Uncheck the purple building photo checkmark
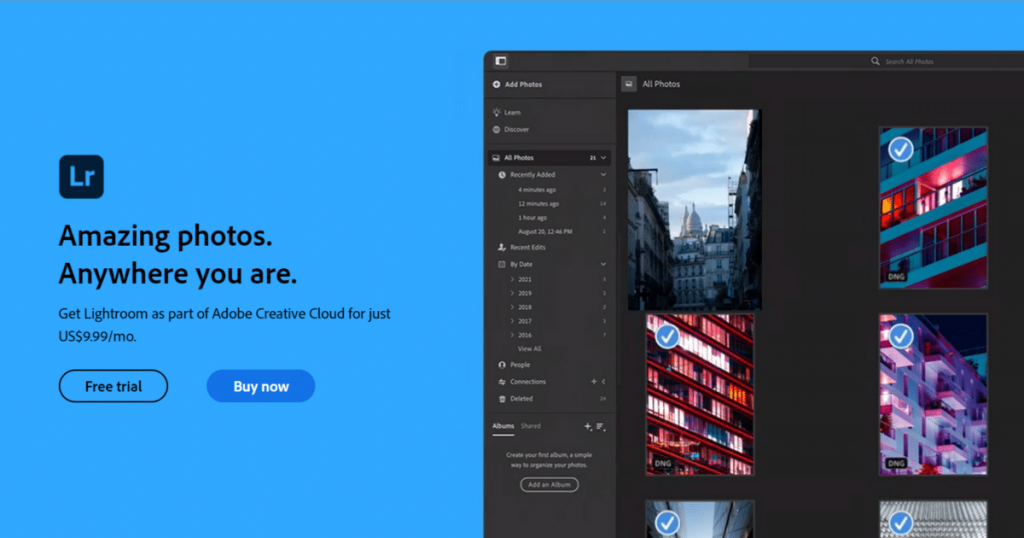Viewport: 1024px width, 538px height. pyautogui.click(x=901, y=335)
